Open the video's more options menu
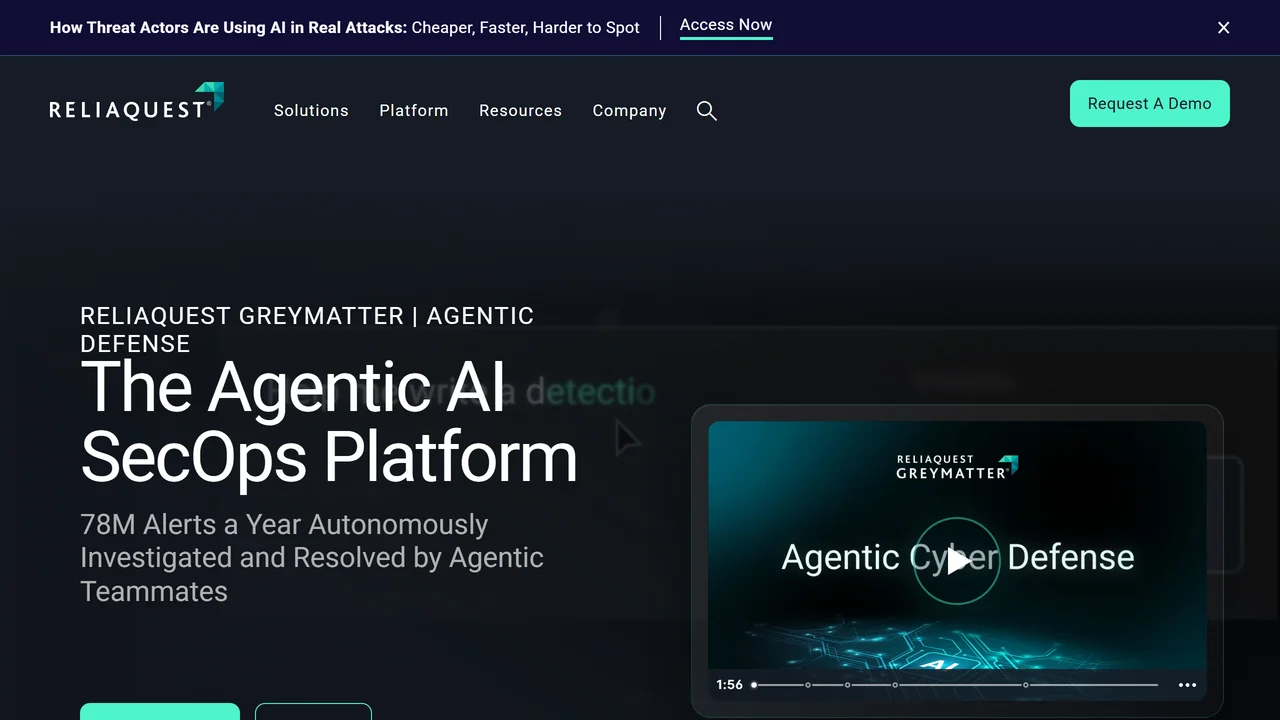Image resolution: width=1280 pixels, height=720 pixels. [x=1187, y=685]
